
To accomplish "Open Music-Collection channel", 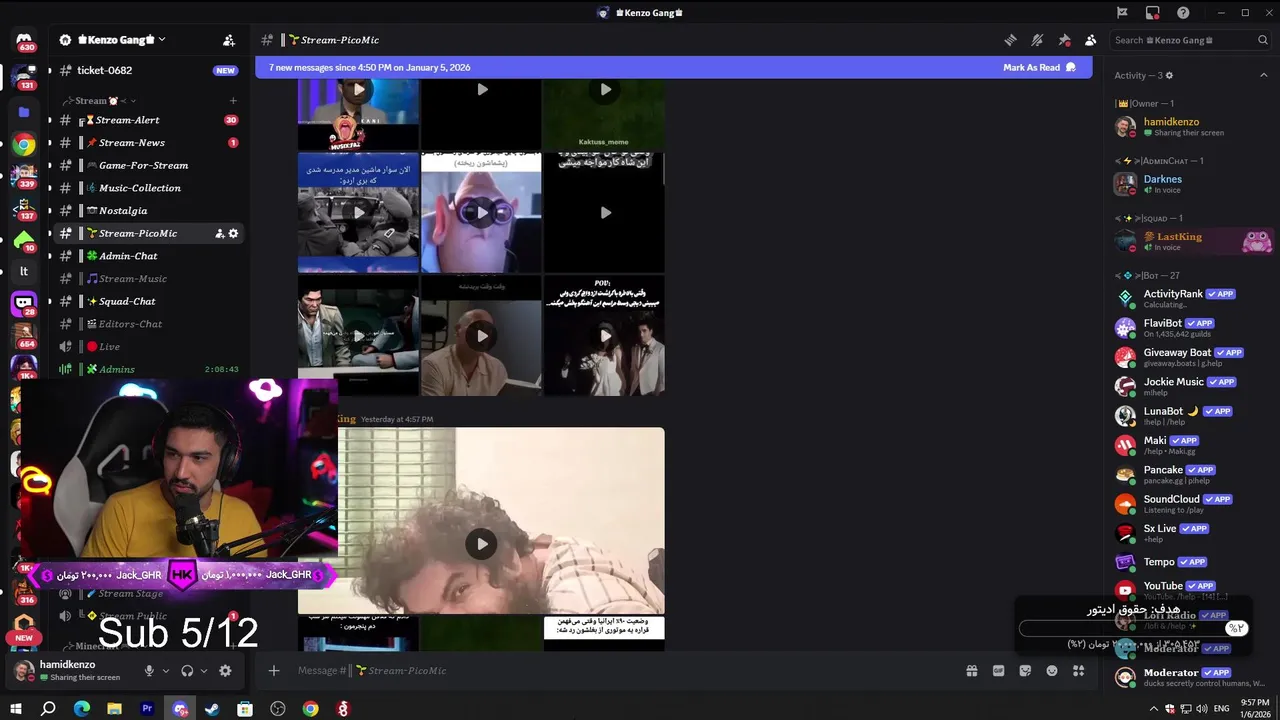I will click(148, 188).
